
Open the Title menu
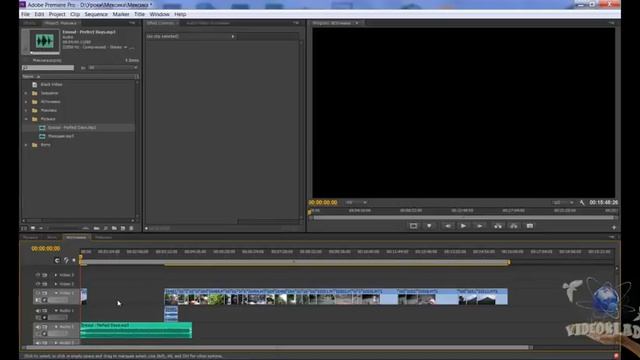(140, 14)
